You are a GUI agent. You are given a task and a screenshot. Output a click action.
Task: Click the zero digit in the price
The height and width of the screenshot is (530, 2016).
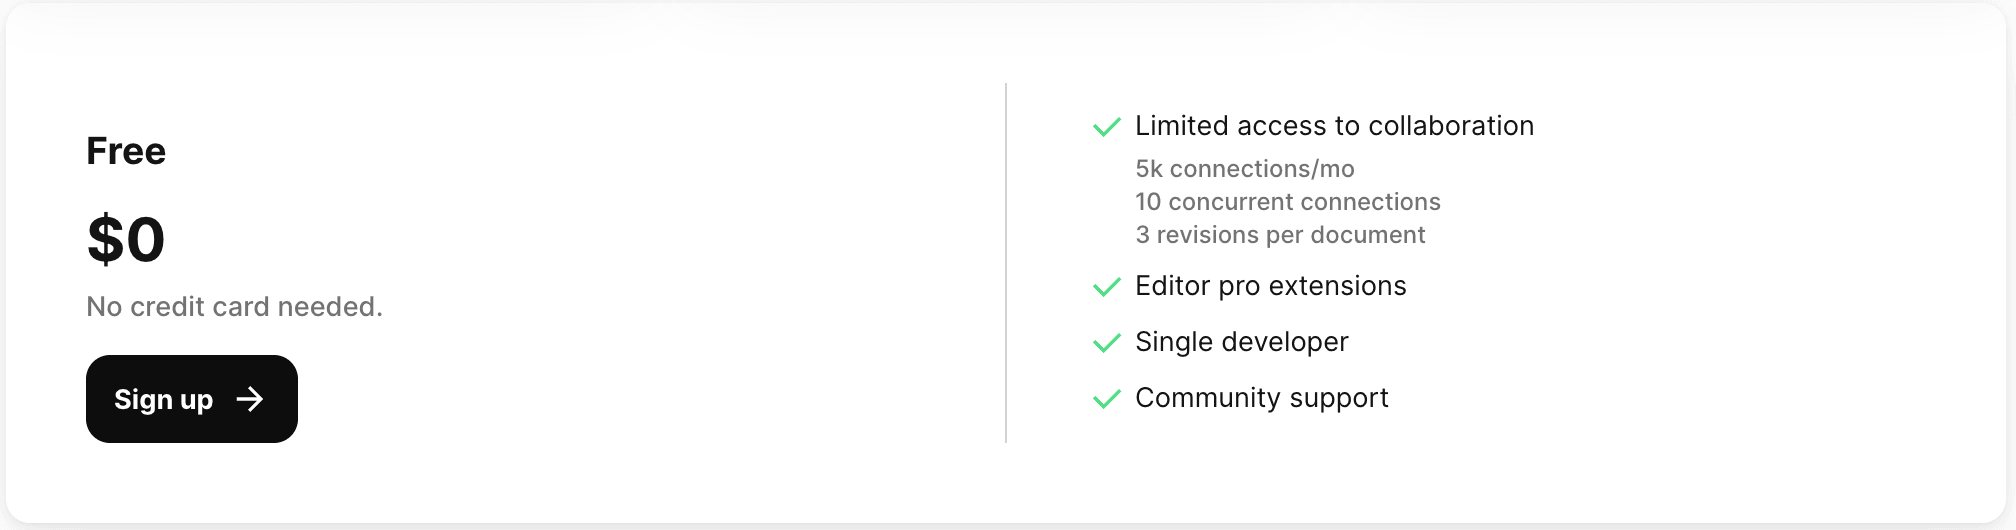(146, 240)
